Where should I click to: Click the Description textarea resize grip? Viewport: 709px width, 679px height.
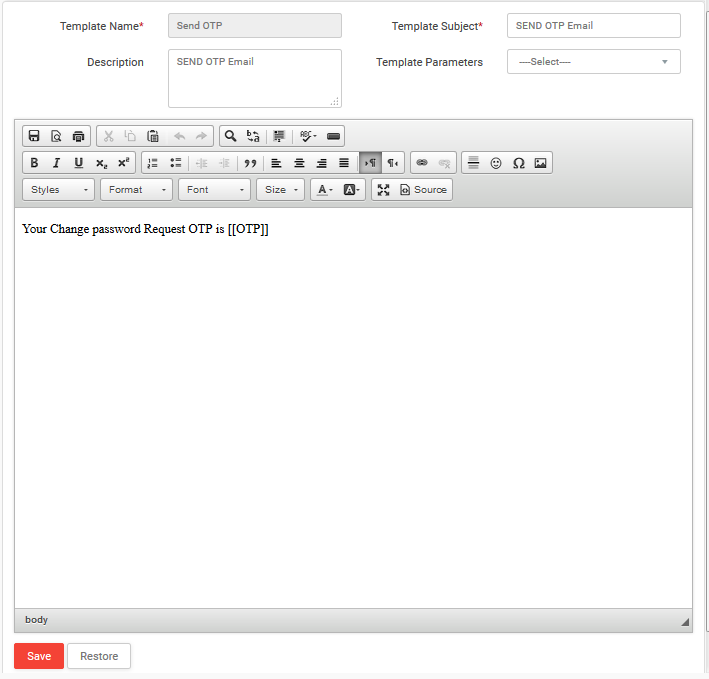click(x=335, y=102)
